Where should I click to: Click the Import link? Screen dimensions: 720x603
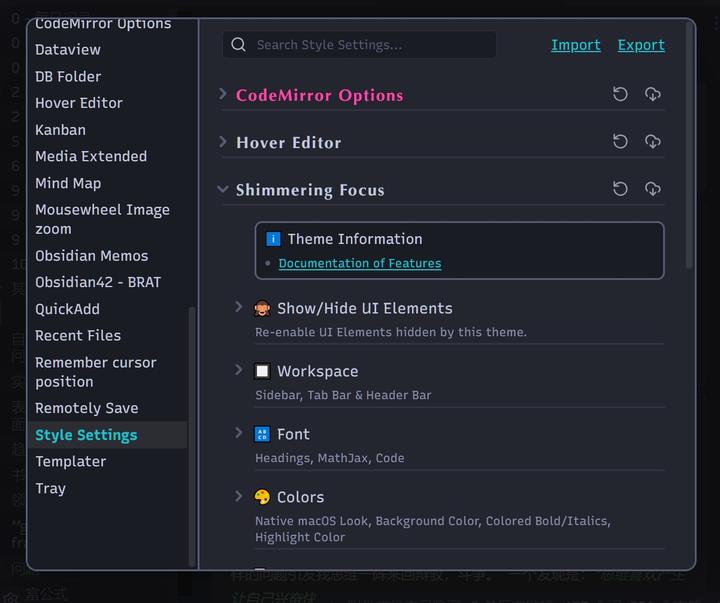coord(576,45)
